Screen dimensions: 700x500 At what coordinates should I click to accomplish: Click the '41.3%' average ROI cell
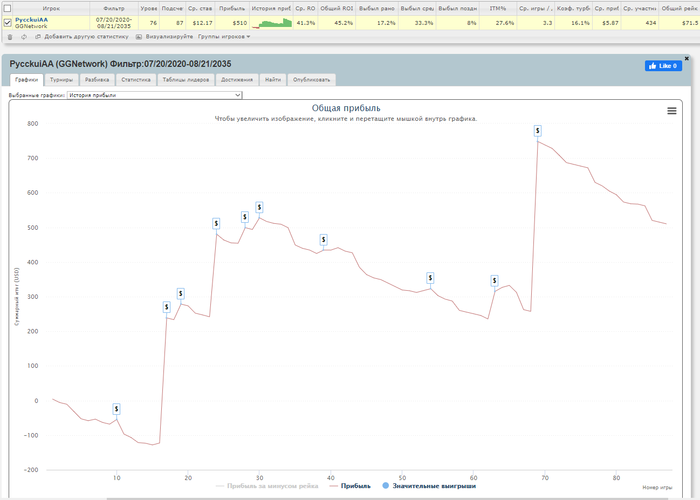click(306, 23)
